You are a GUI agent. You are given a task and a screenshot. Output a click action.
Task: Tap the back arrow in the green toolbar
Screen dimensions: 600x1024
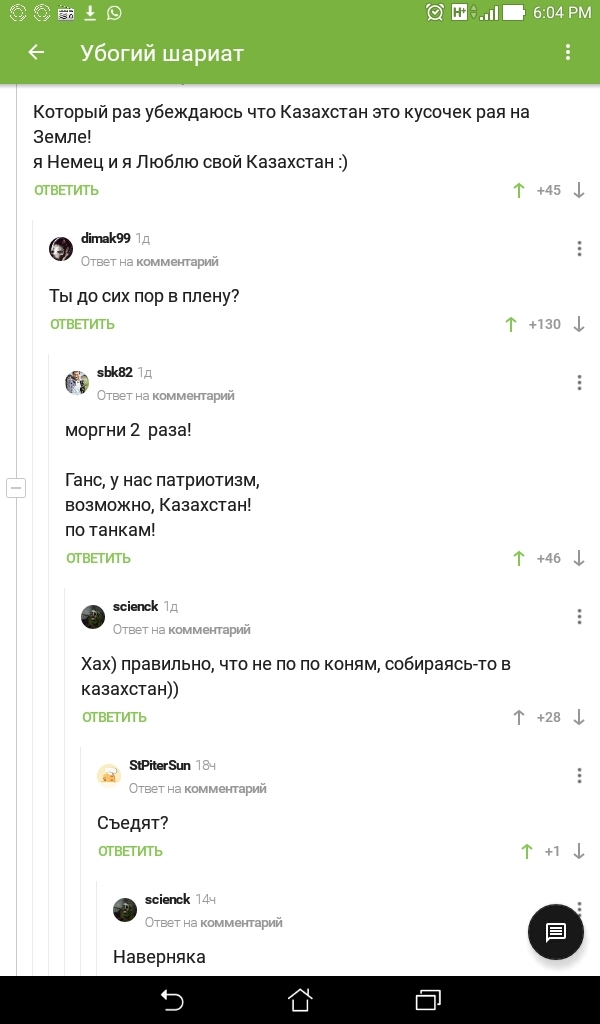35,53
